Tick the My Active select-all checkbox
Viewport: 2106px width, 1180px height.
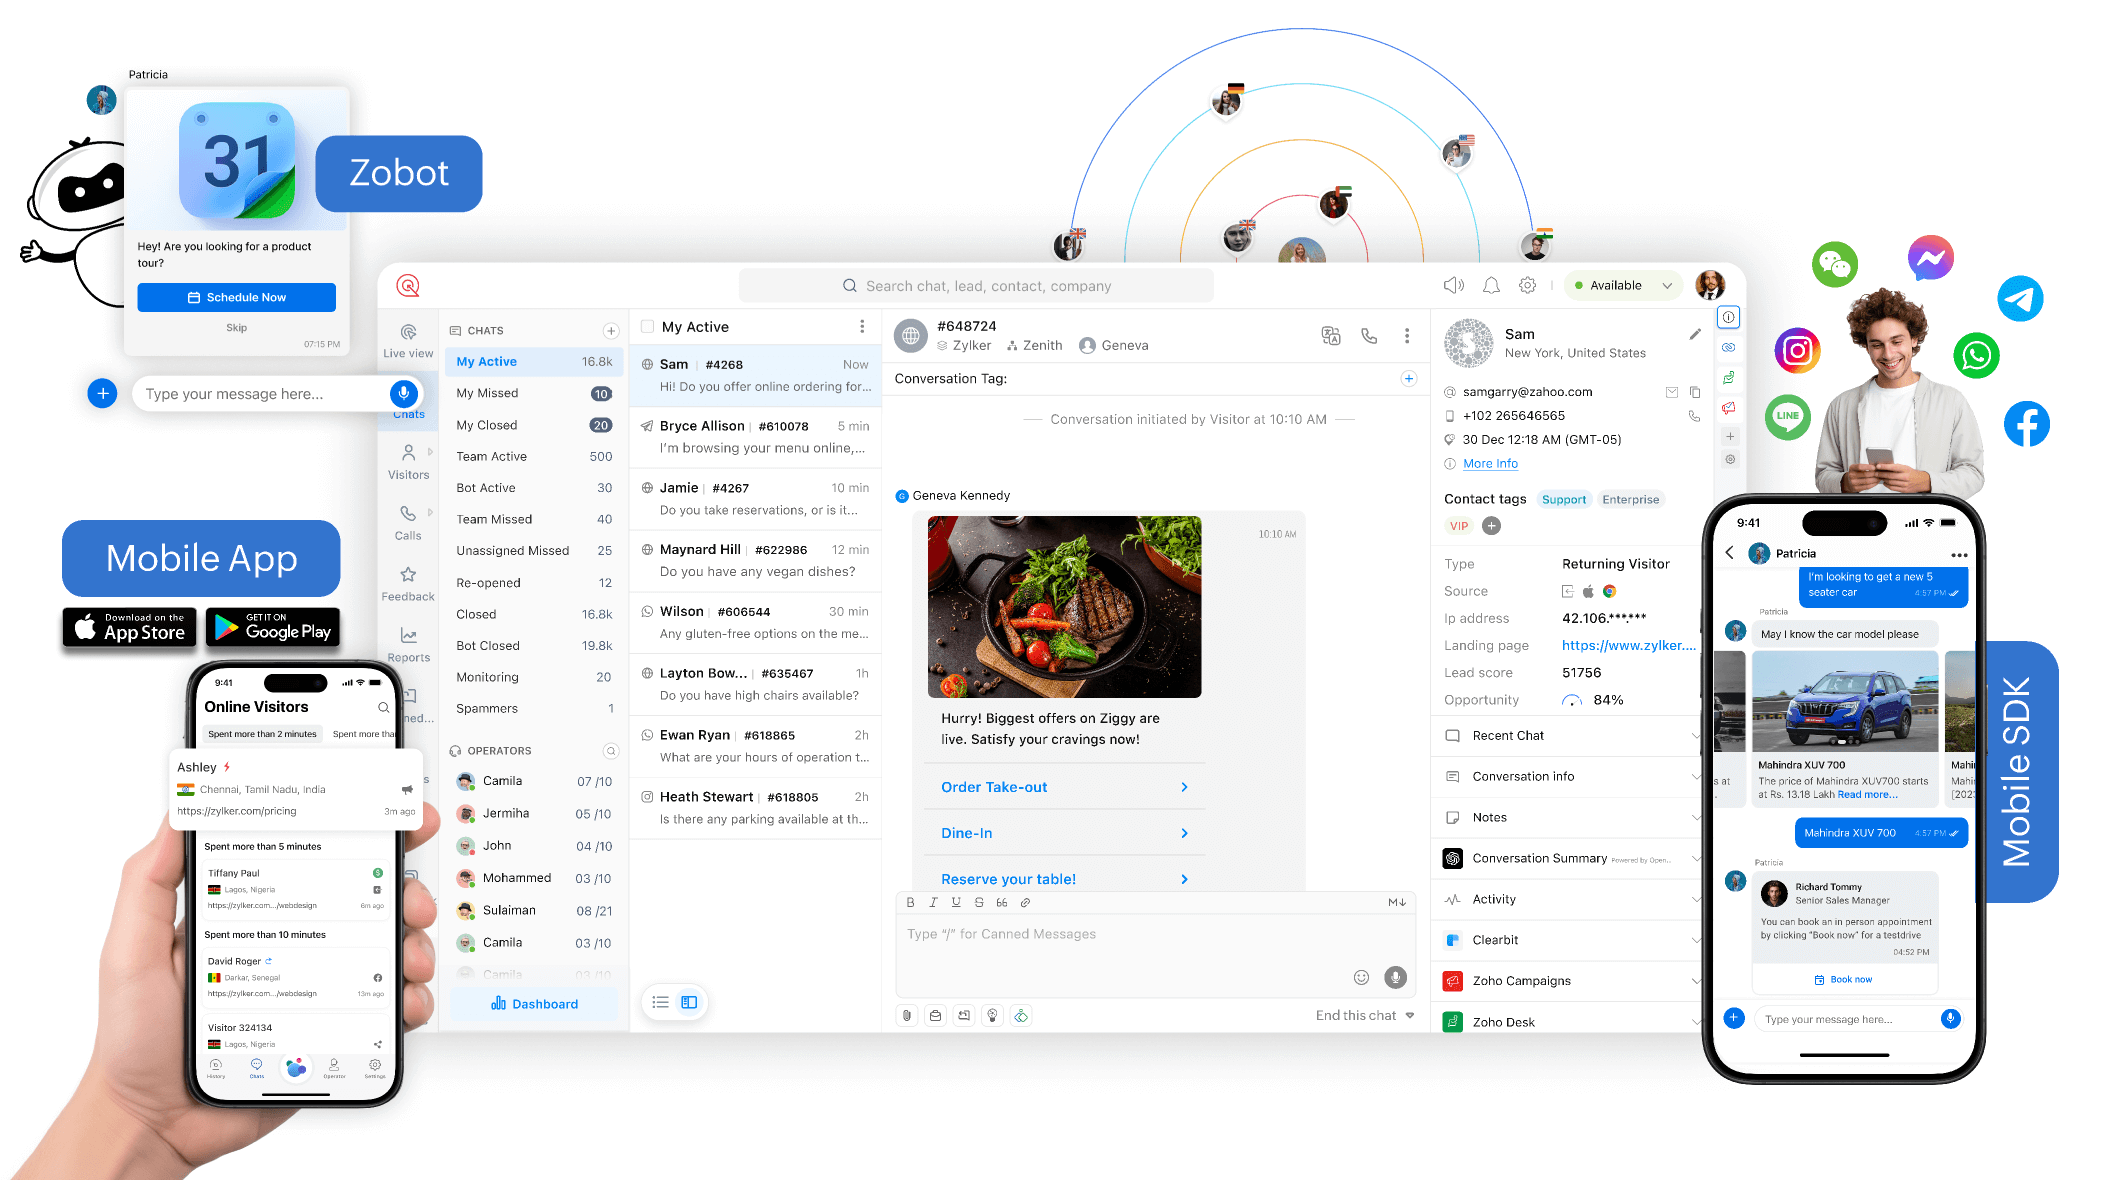click(x=648, y=327)
